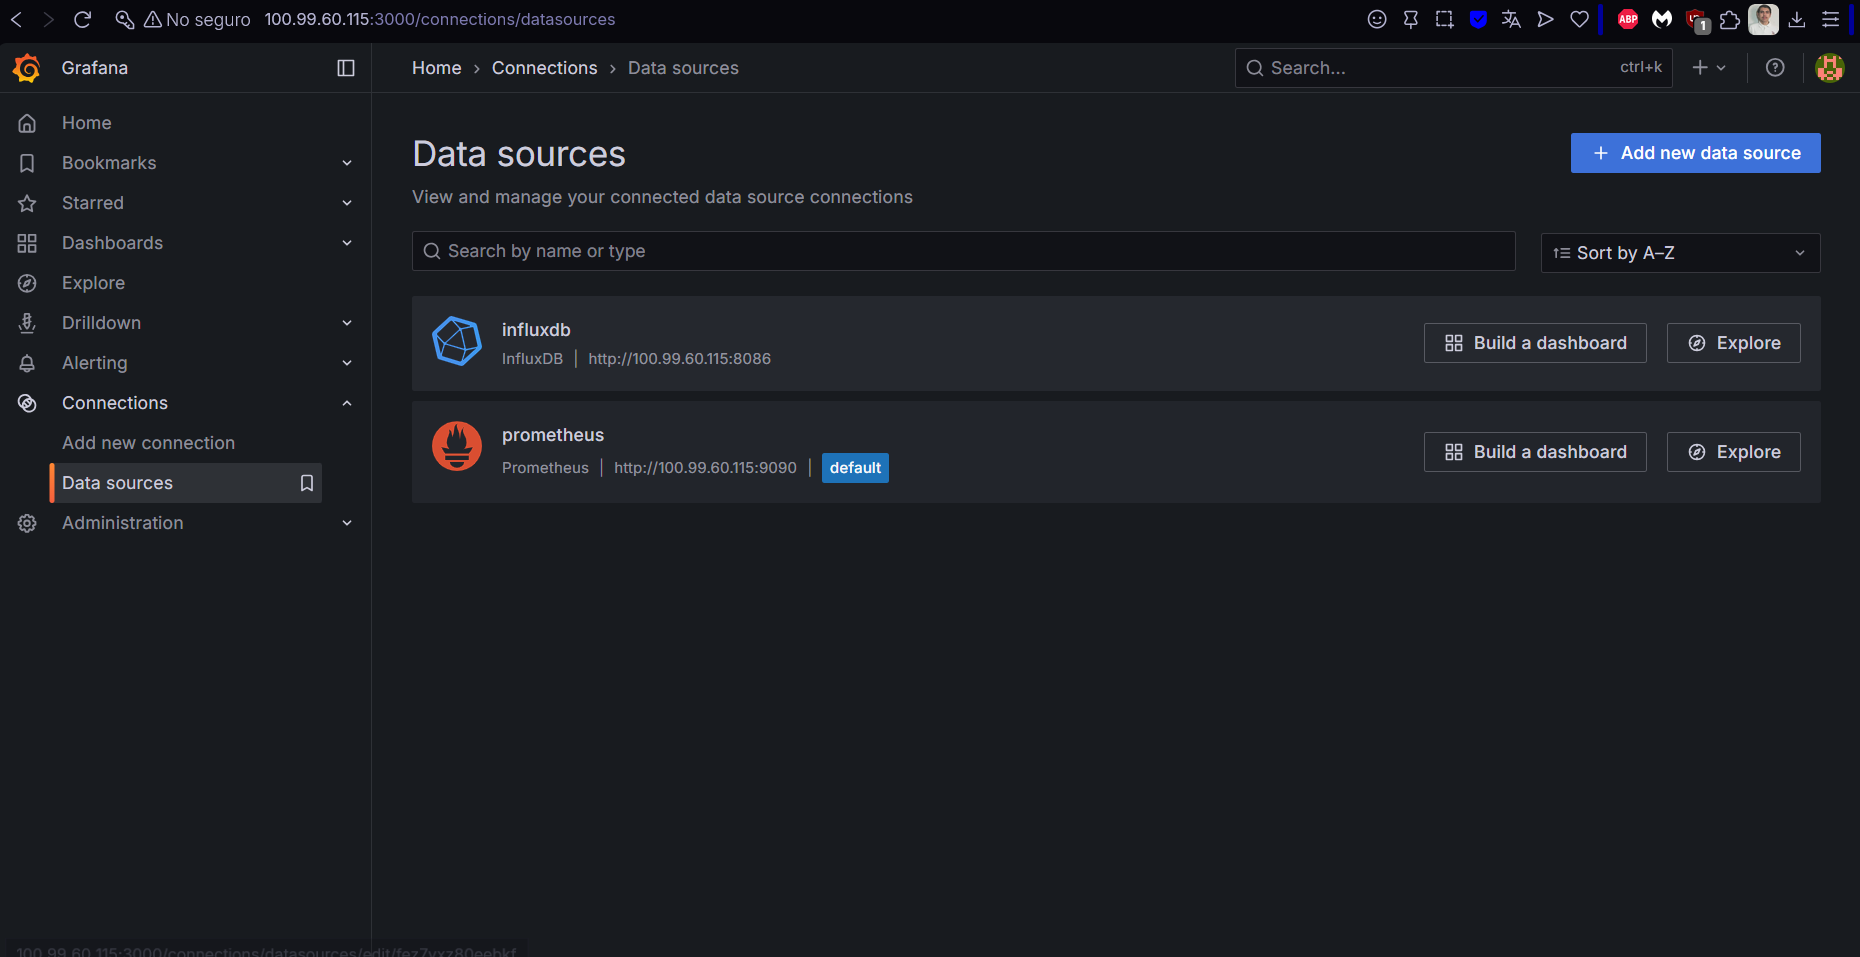
Task: Click Build a dashboard for influxdb
Action: click(x=1535, y=343)
